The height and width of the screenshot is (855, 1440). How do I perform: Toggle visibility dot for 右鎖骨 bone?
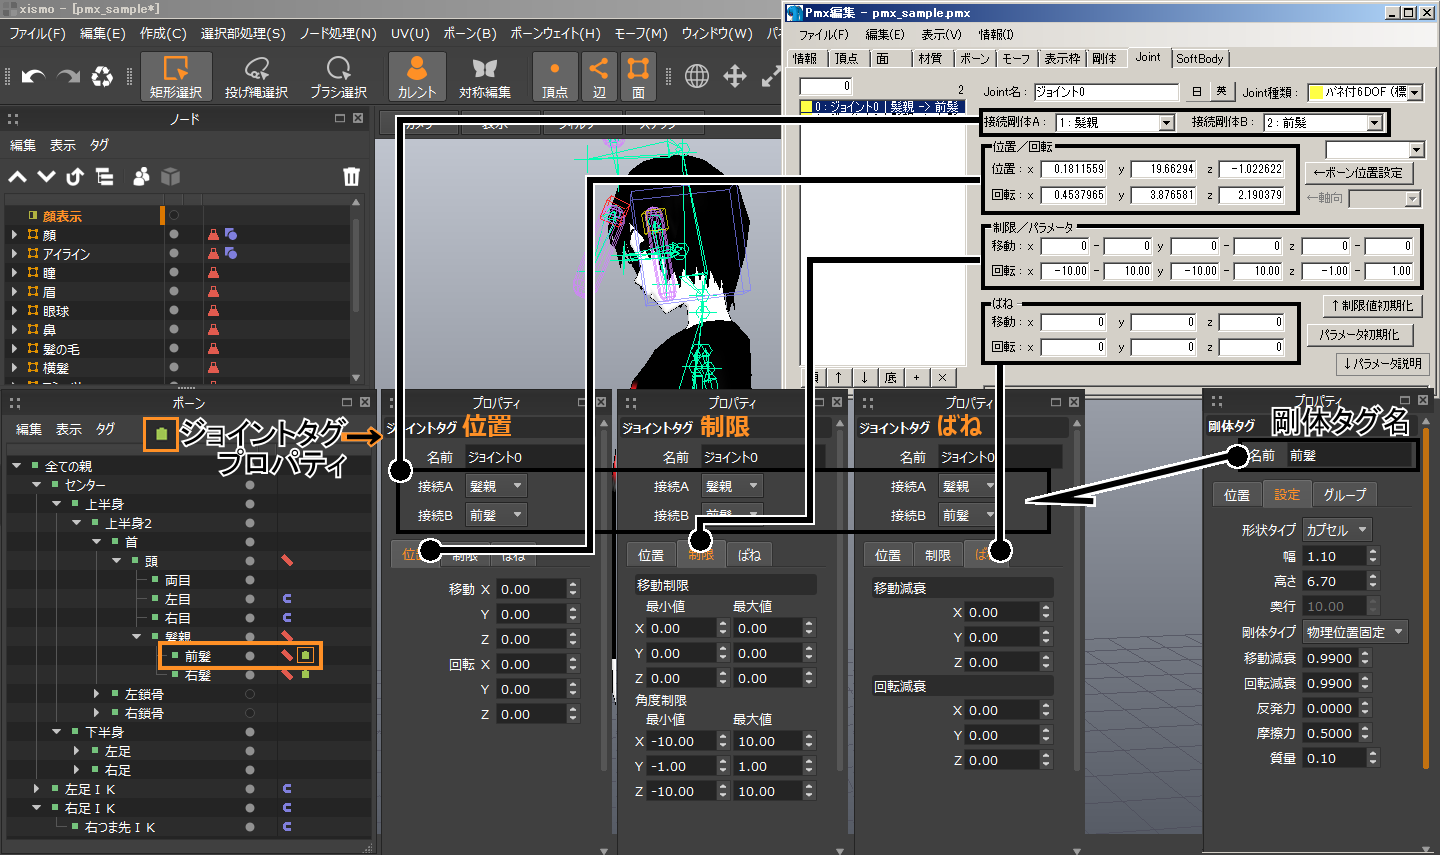click(250, 713)
